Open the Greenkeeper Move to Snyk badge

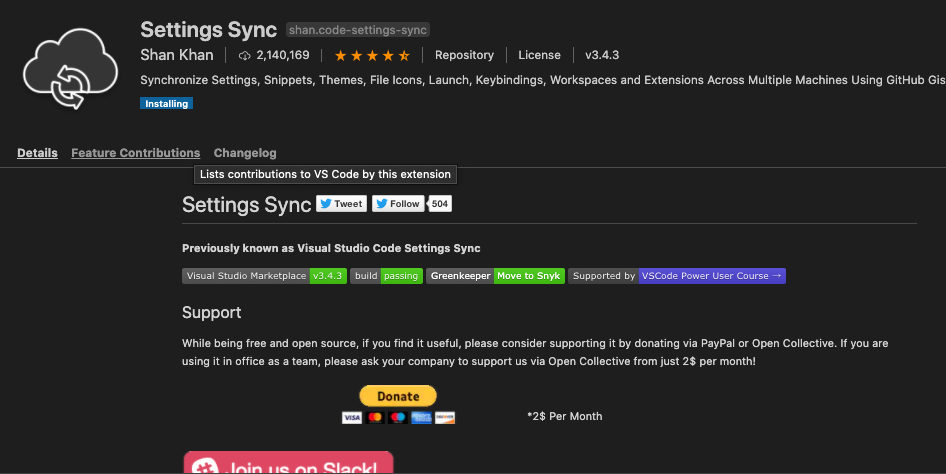495,276
